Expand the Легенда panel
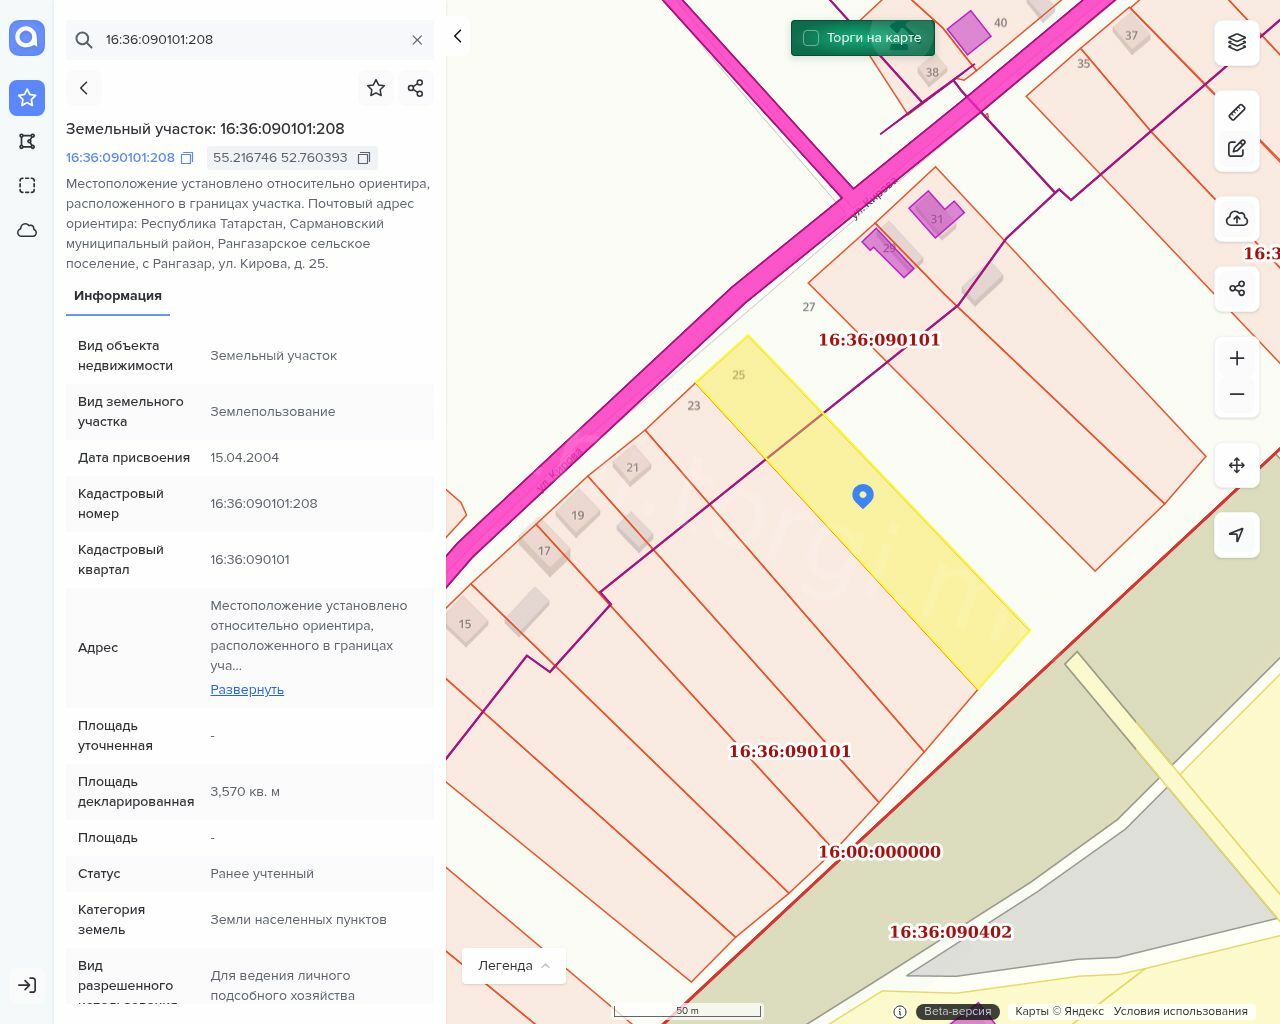 tap(513, 966)
